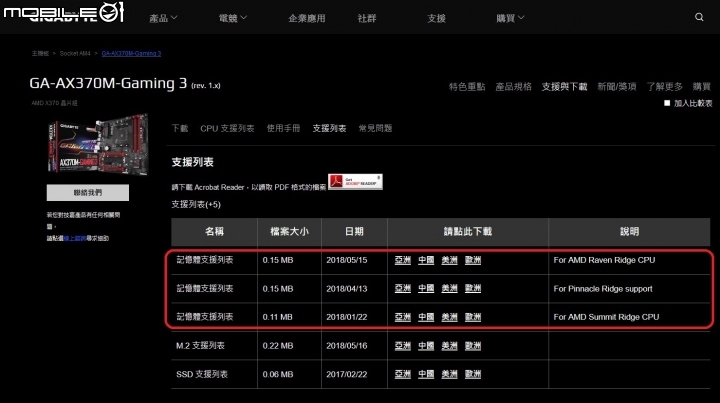
Task: Click the 線上諮詢 help link
Action: click(75, 238)
